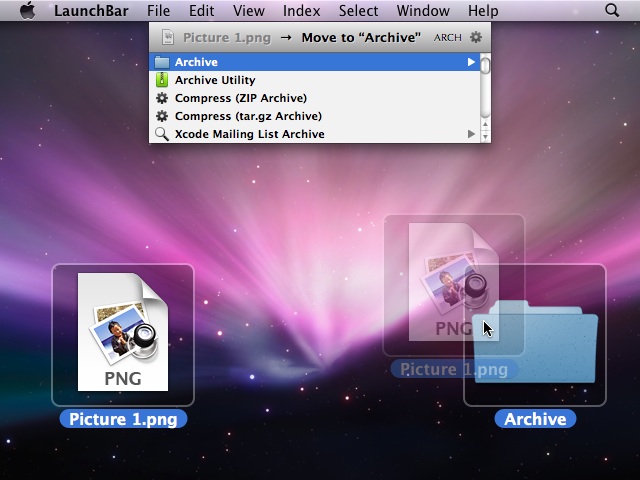Click the Archive Utility app icon

coord(162,80)
